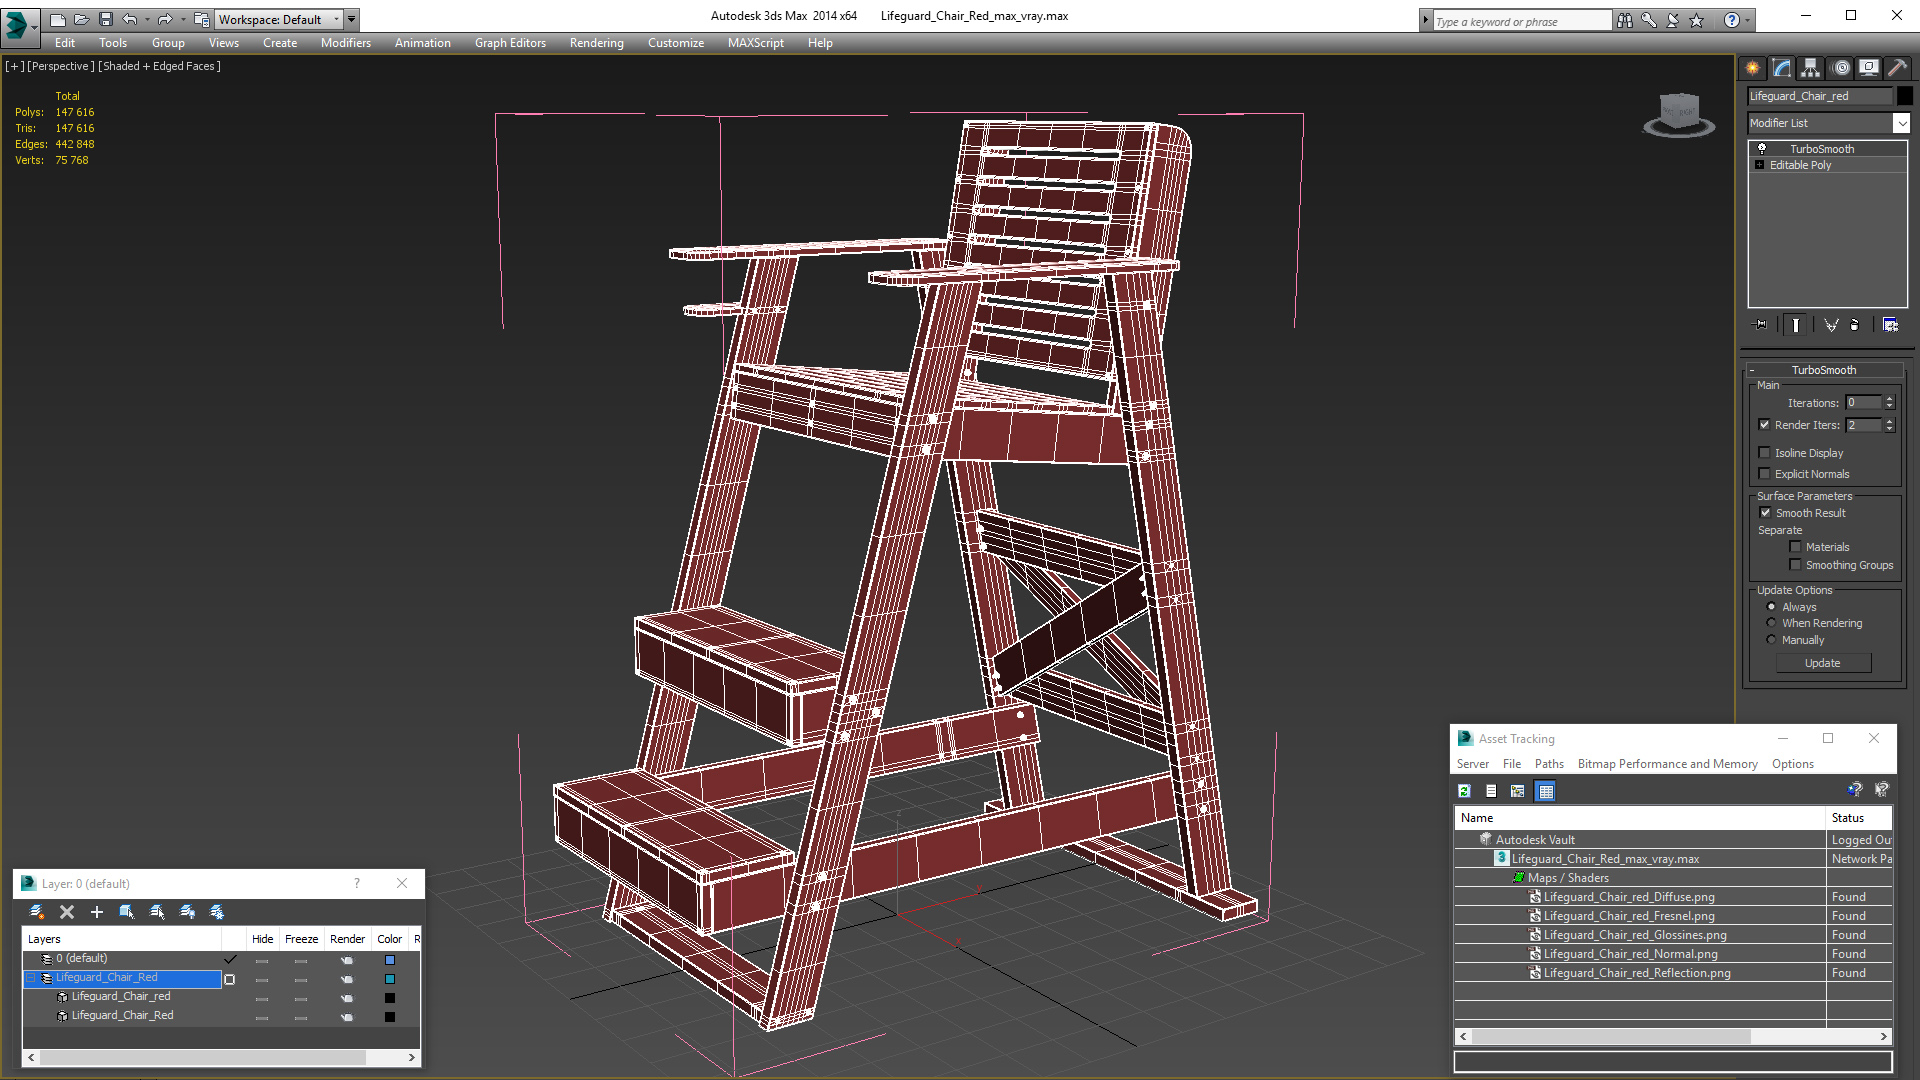This screenshot has height=1080, width=1920.
Task: Open the Create command panel tab
Action: coord(1752,68)
